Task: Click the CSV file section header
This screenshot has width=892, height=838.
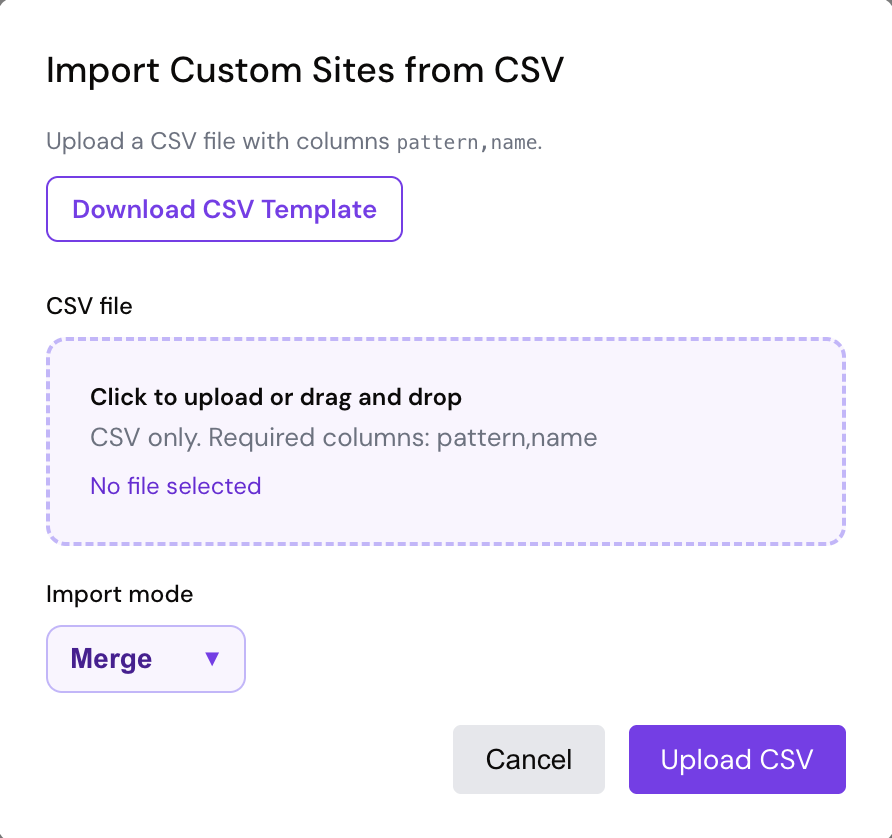Action: click(89, 306)
